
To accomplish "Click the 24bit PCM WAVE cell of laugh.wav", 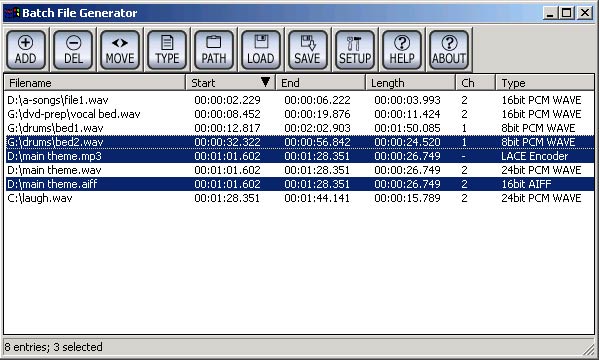I will click(x=541, y=198).
